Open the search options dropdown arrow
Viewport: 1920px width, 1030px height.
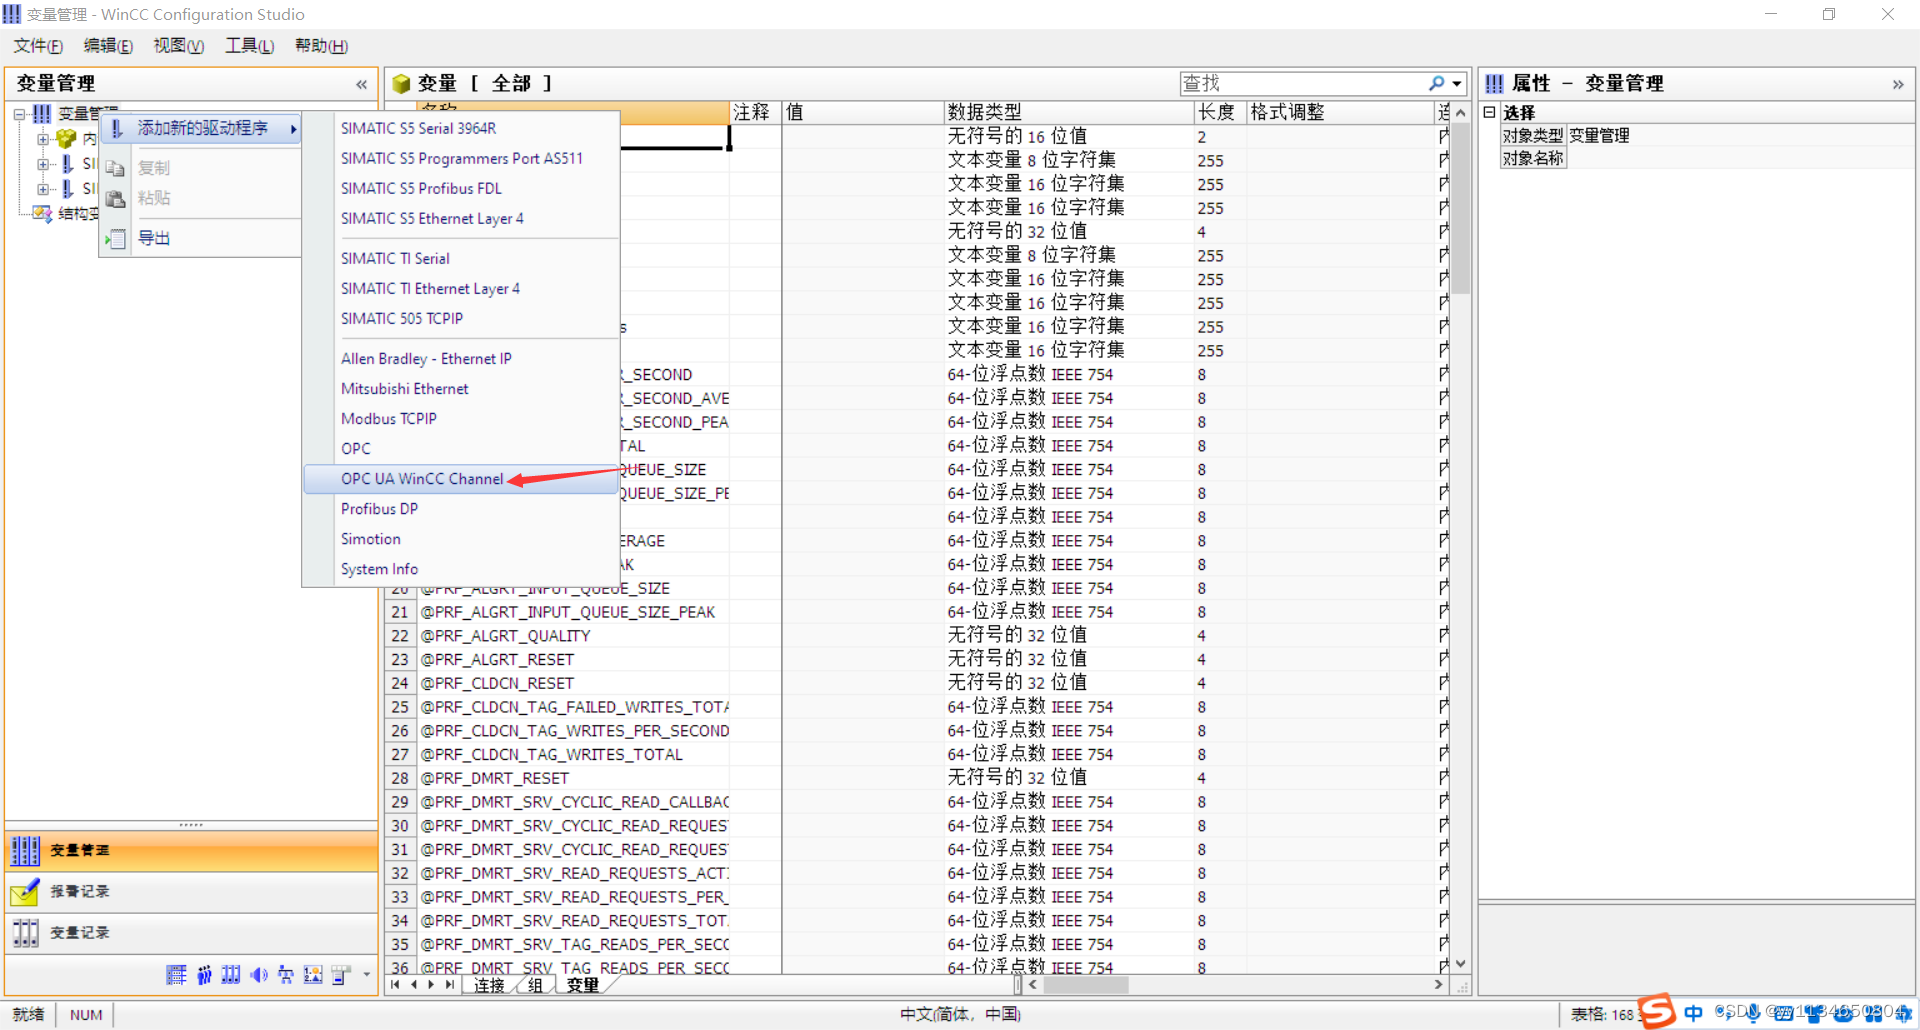point(1457,84)
